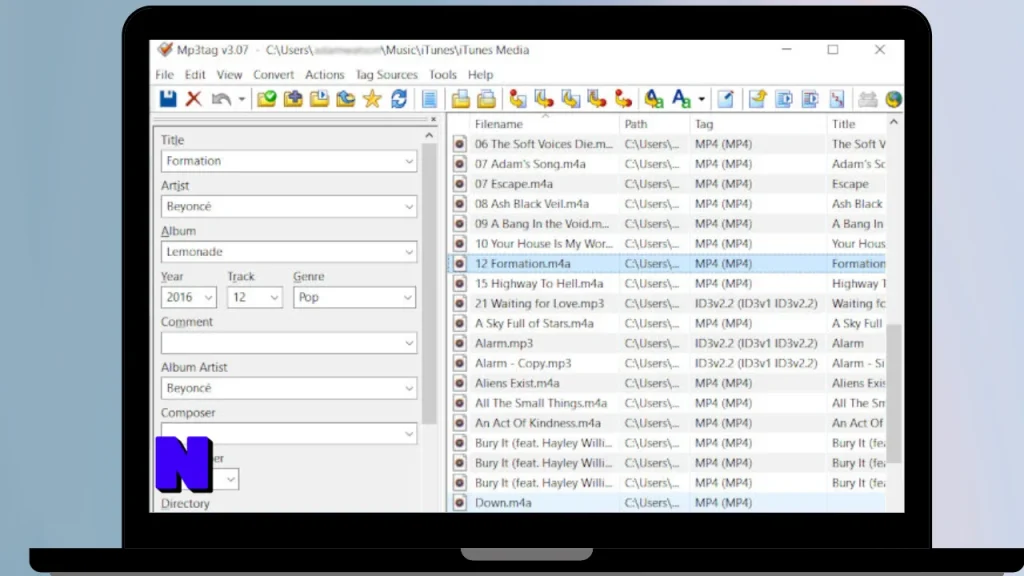This screenshot has height=576, width=1024.
Task: Click the folder with green checkmark icon
Action: point(266,99)
